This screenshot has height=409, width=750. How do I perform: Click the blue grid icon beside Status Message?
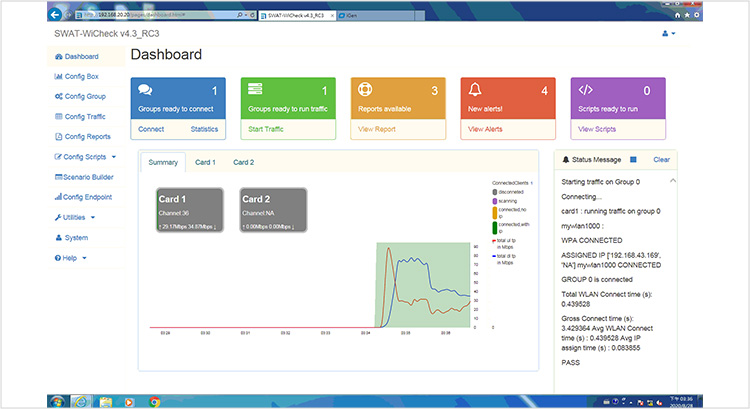[633, 160]
